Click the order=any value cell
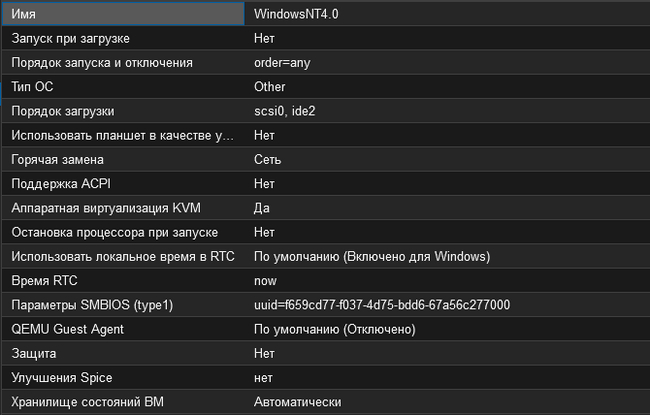 tap(286, 62)
